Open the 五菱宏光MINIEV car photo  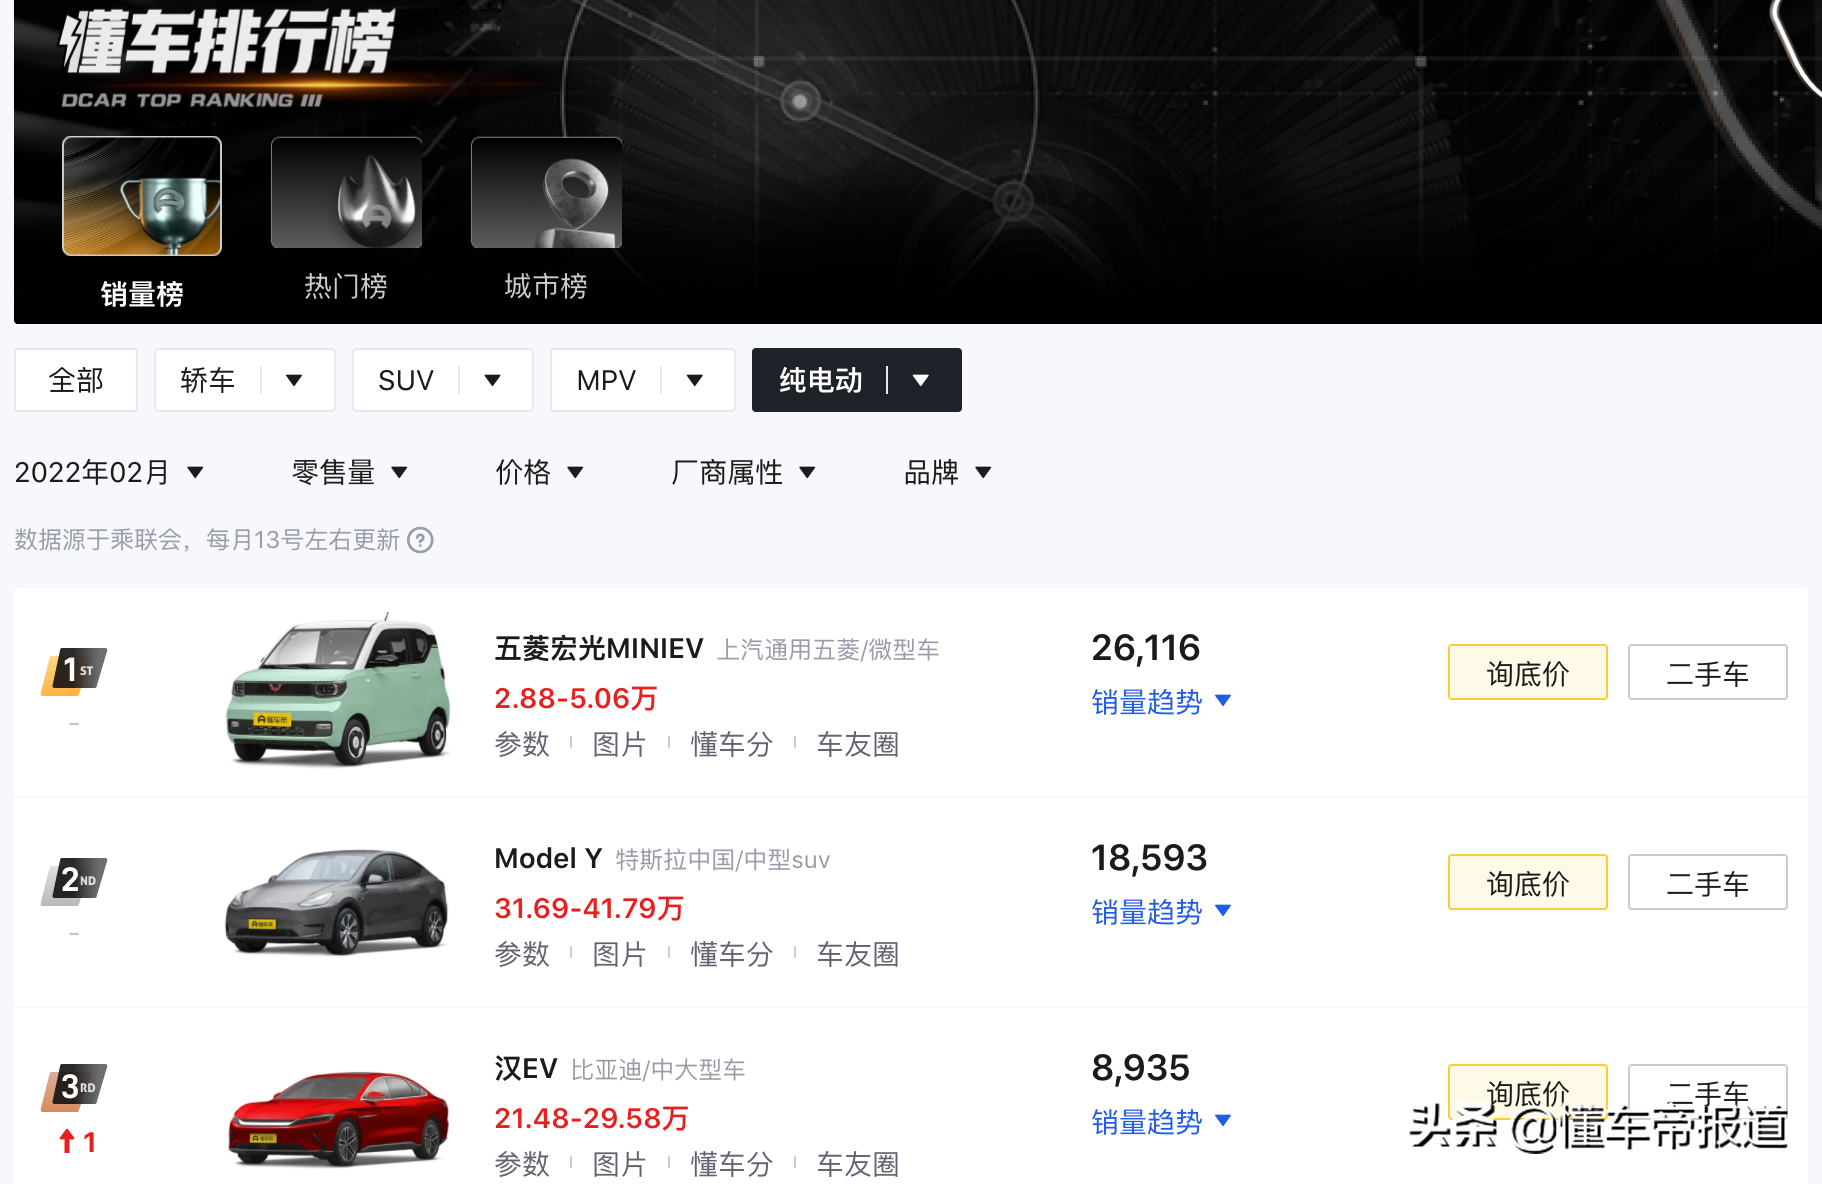(x=338, y=691)
